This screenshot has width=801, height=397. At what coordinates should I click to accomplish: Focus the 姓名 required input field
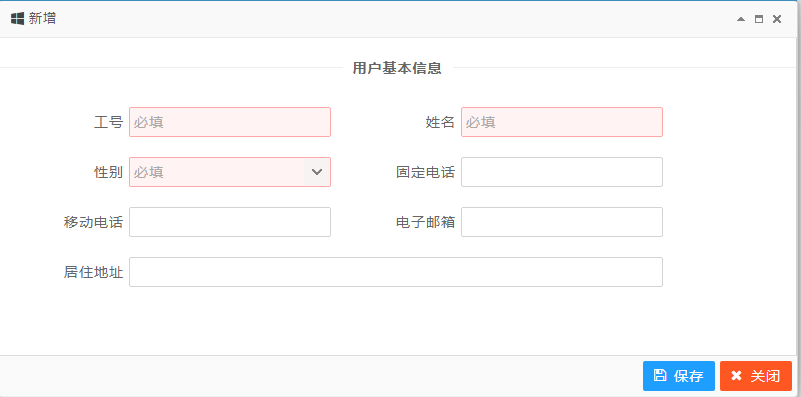[562, 122]
